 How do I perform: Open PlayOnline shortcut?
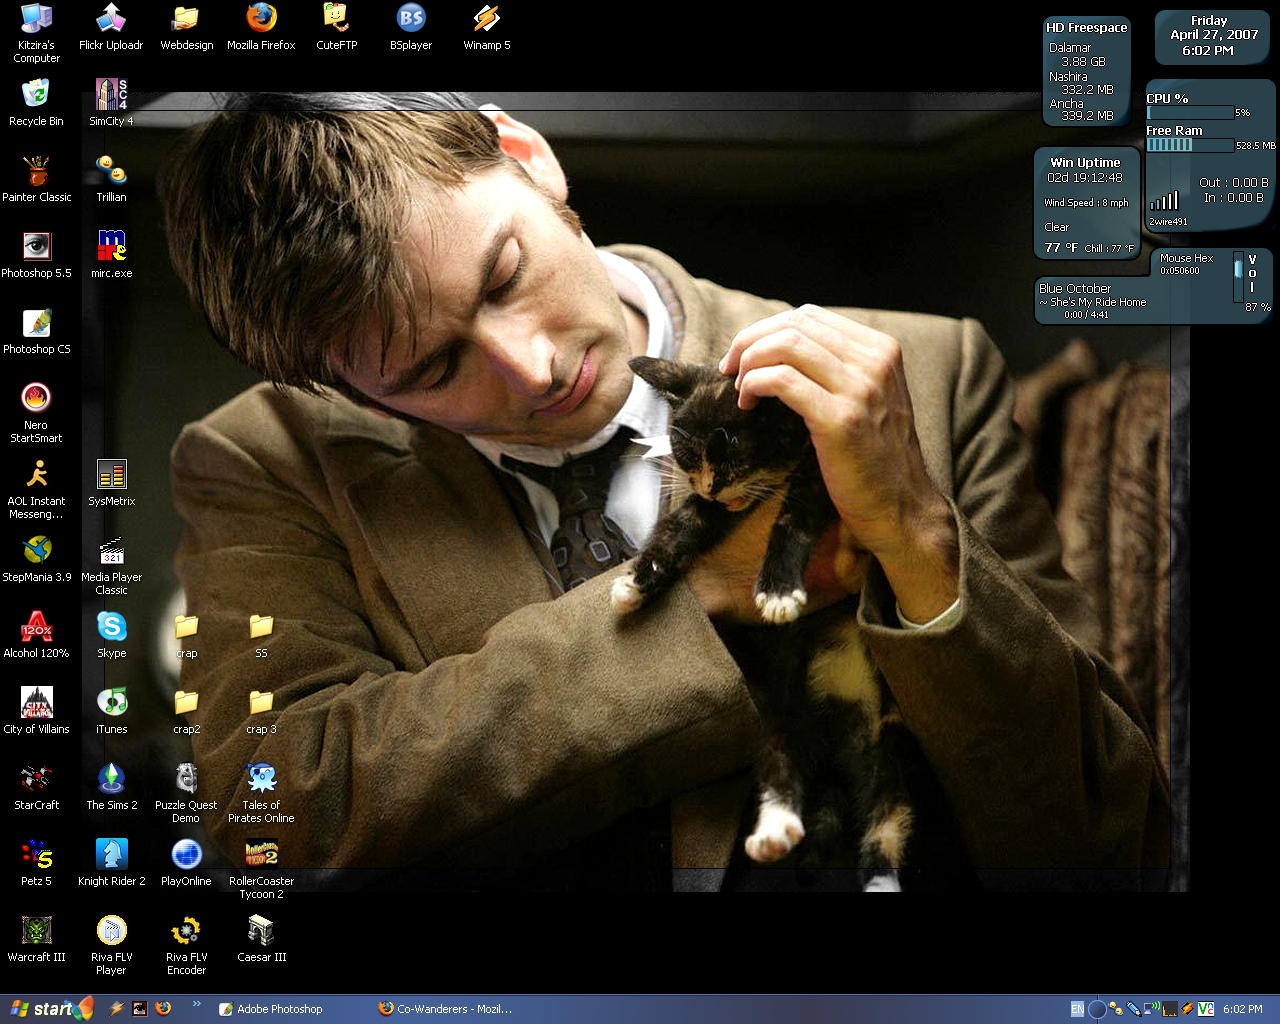point(186,862)
